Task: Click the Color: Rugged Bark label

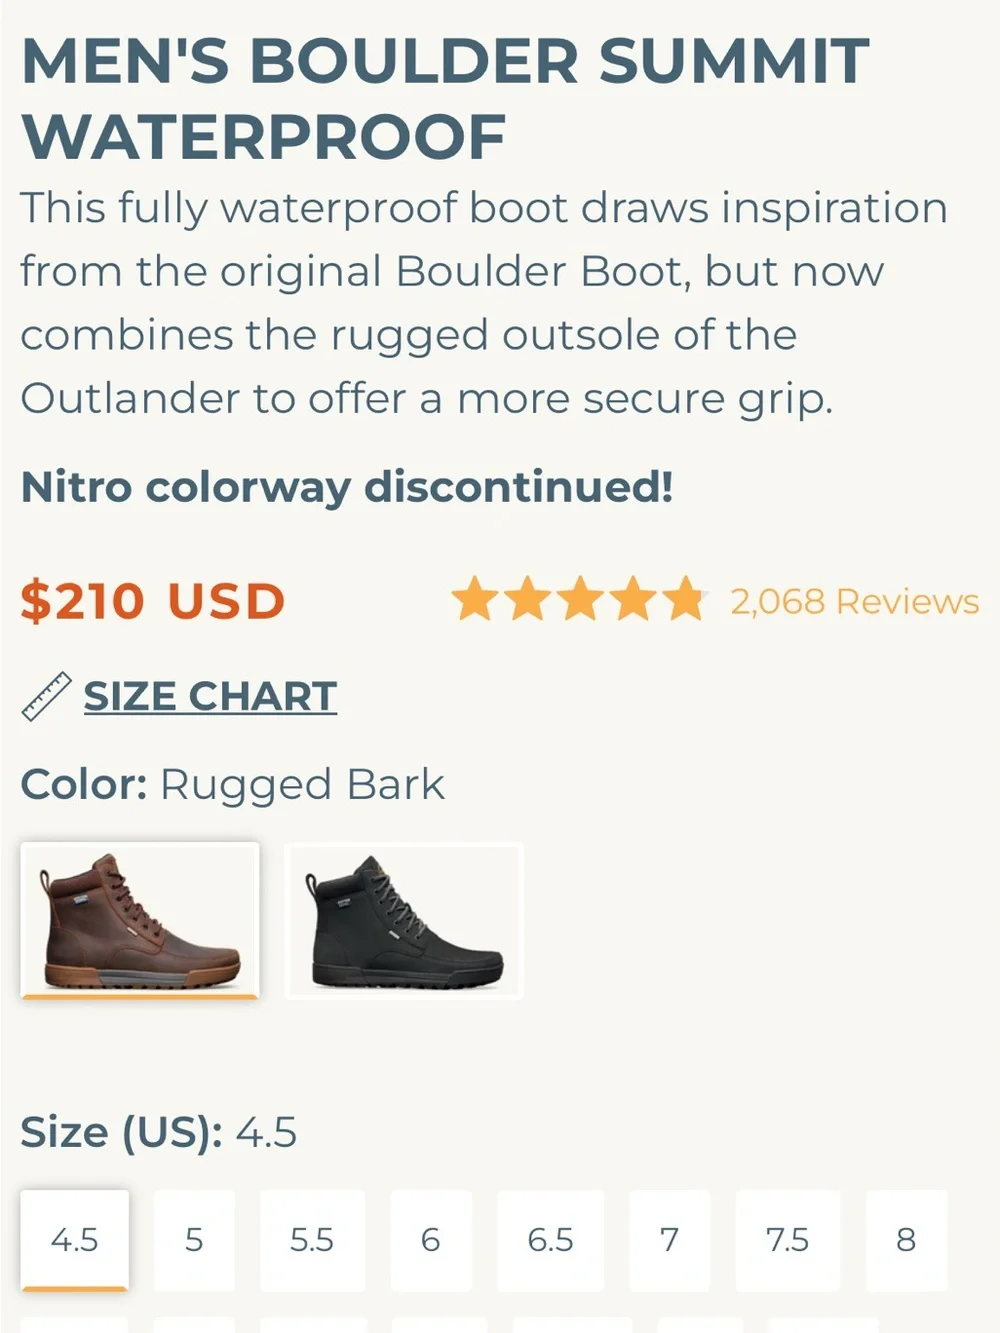Action: pyautogui.click(x=232, y=785)
